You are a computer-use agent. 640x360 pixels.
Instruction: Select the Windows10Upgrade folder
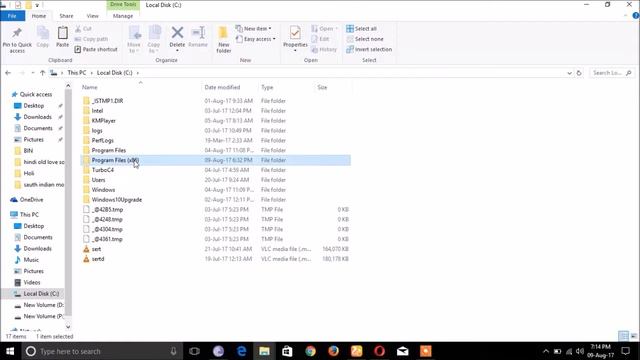click(x=216, y=200)
